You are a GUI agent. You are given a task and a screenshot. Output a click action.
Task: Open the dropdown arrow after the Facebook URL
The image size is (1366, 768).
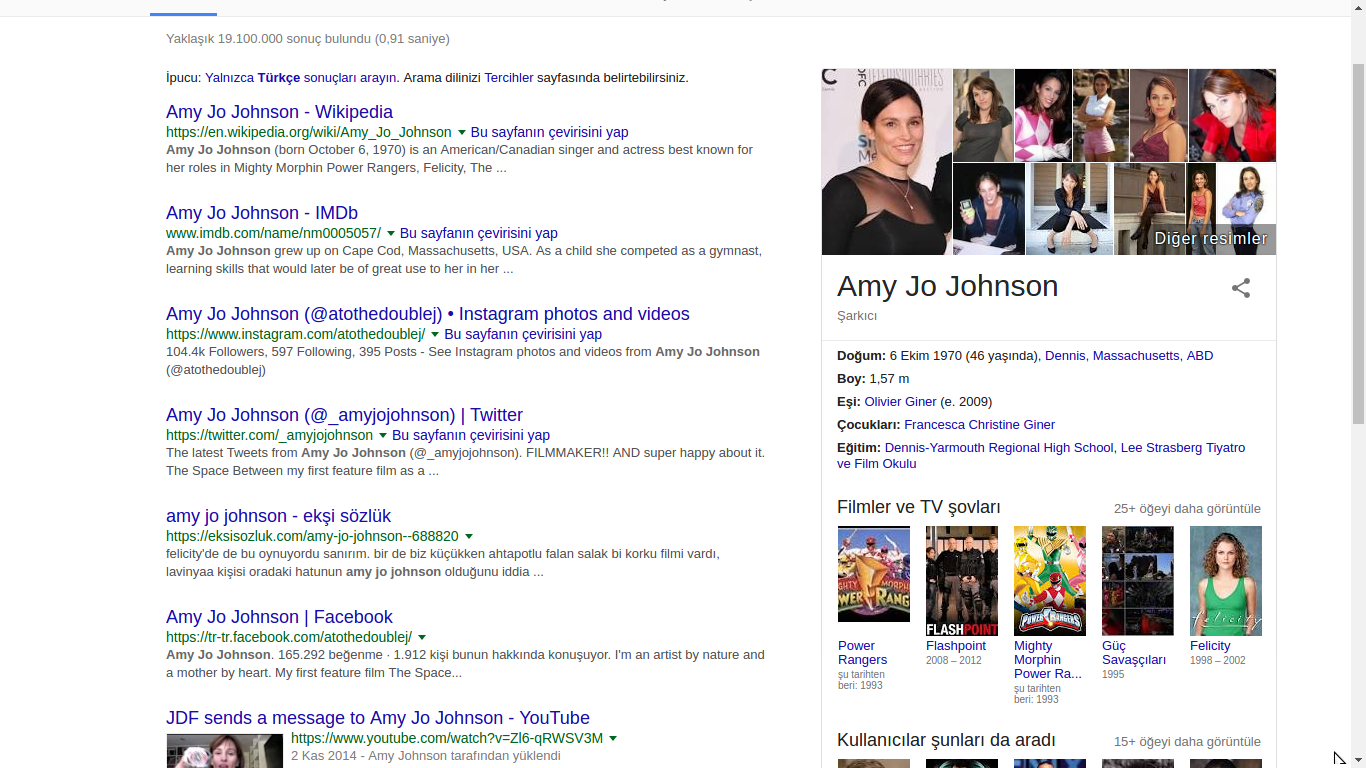pyautogui.click(x=422, y=638)
